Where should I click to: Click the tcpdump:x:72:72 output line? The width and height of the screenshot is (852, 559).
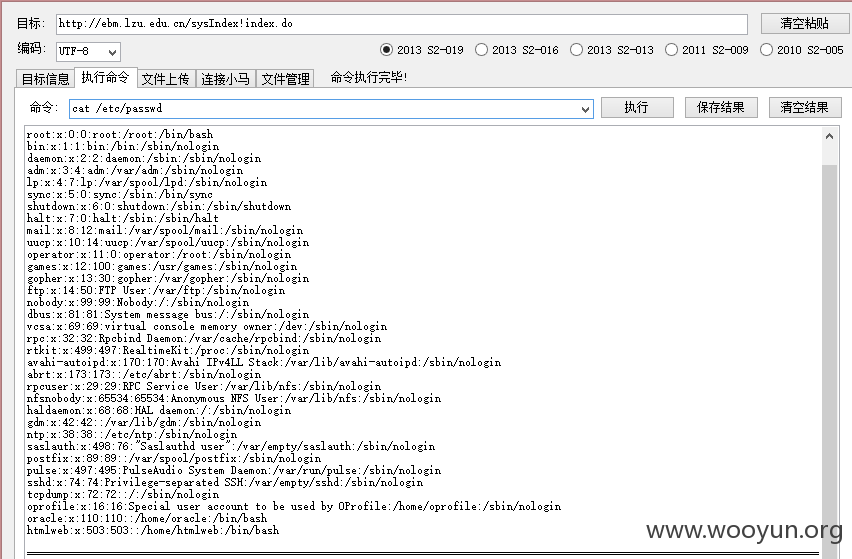123,494
